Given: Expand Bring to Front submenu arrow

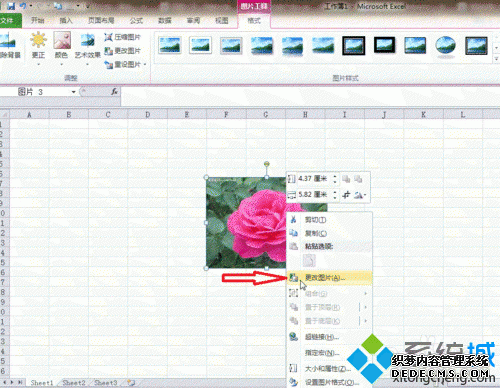Looking at the screenshot, I should click(366, 307).
